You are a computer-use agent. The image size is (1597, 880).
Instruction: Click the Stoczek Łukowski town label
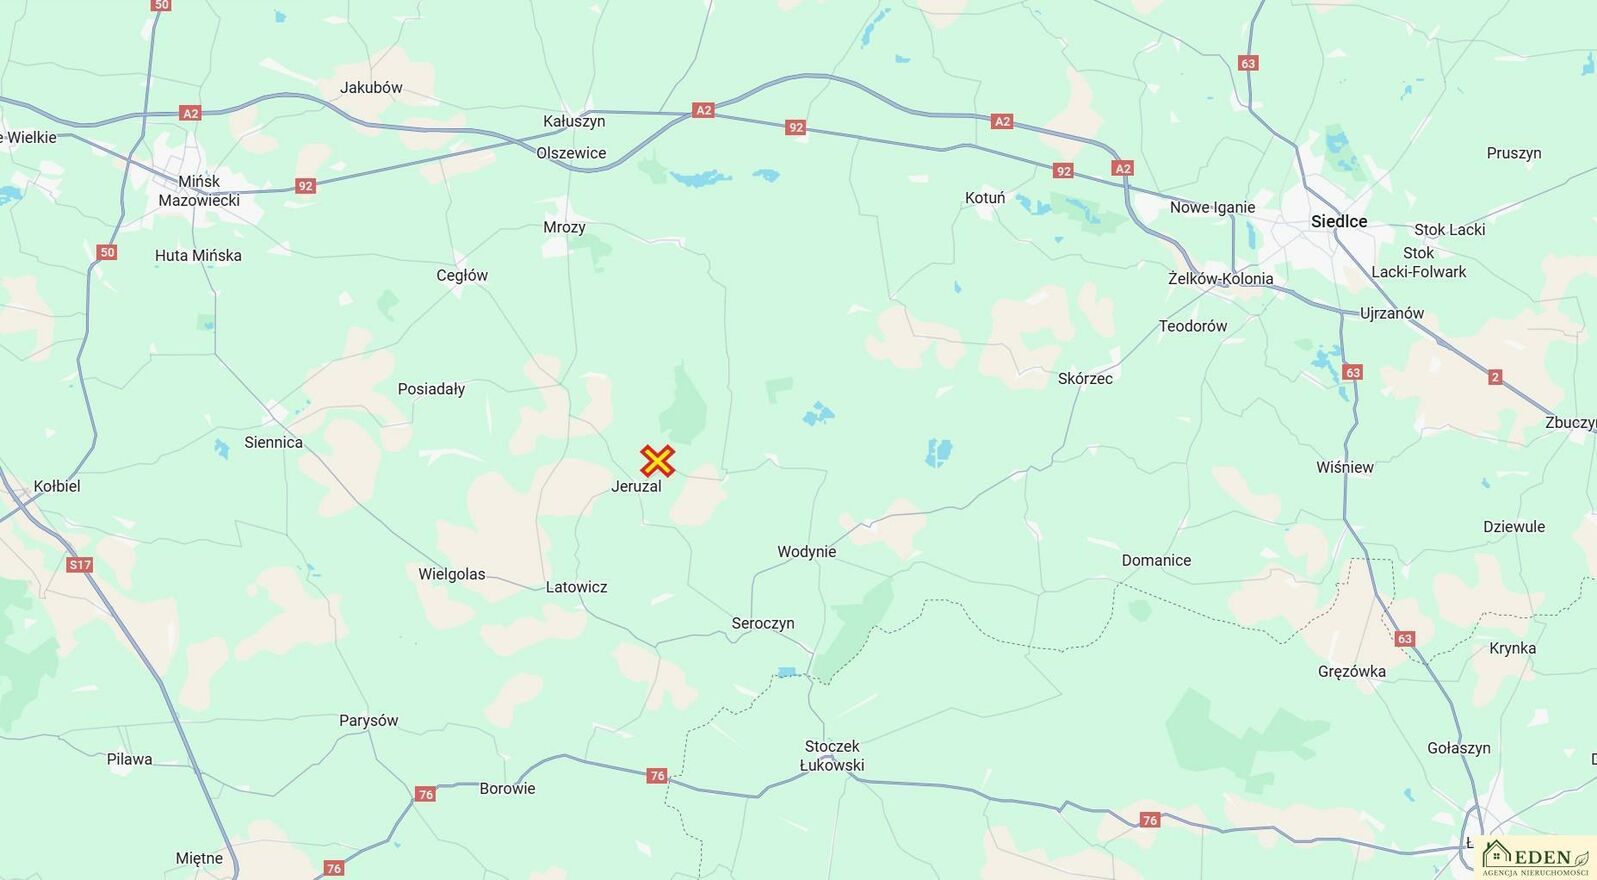[x=832, y=756]
